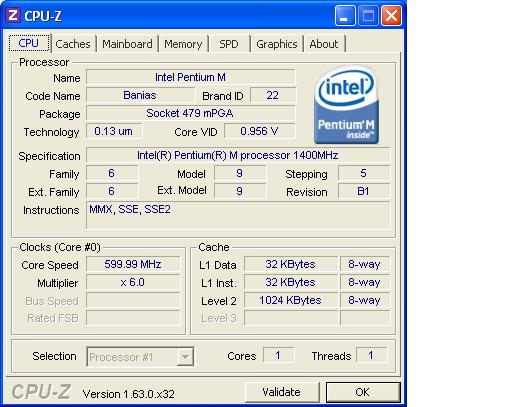Click the Level 2 1024 KBytes value
This screenshot has height=407, width=512.
[x=291, y=300]
